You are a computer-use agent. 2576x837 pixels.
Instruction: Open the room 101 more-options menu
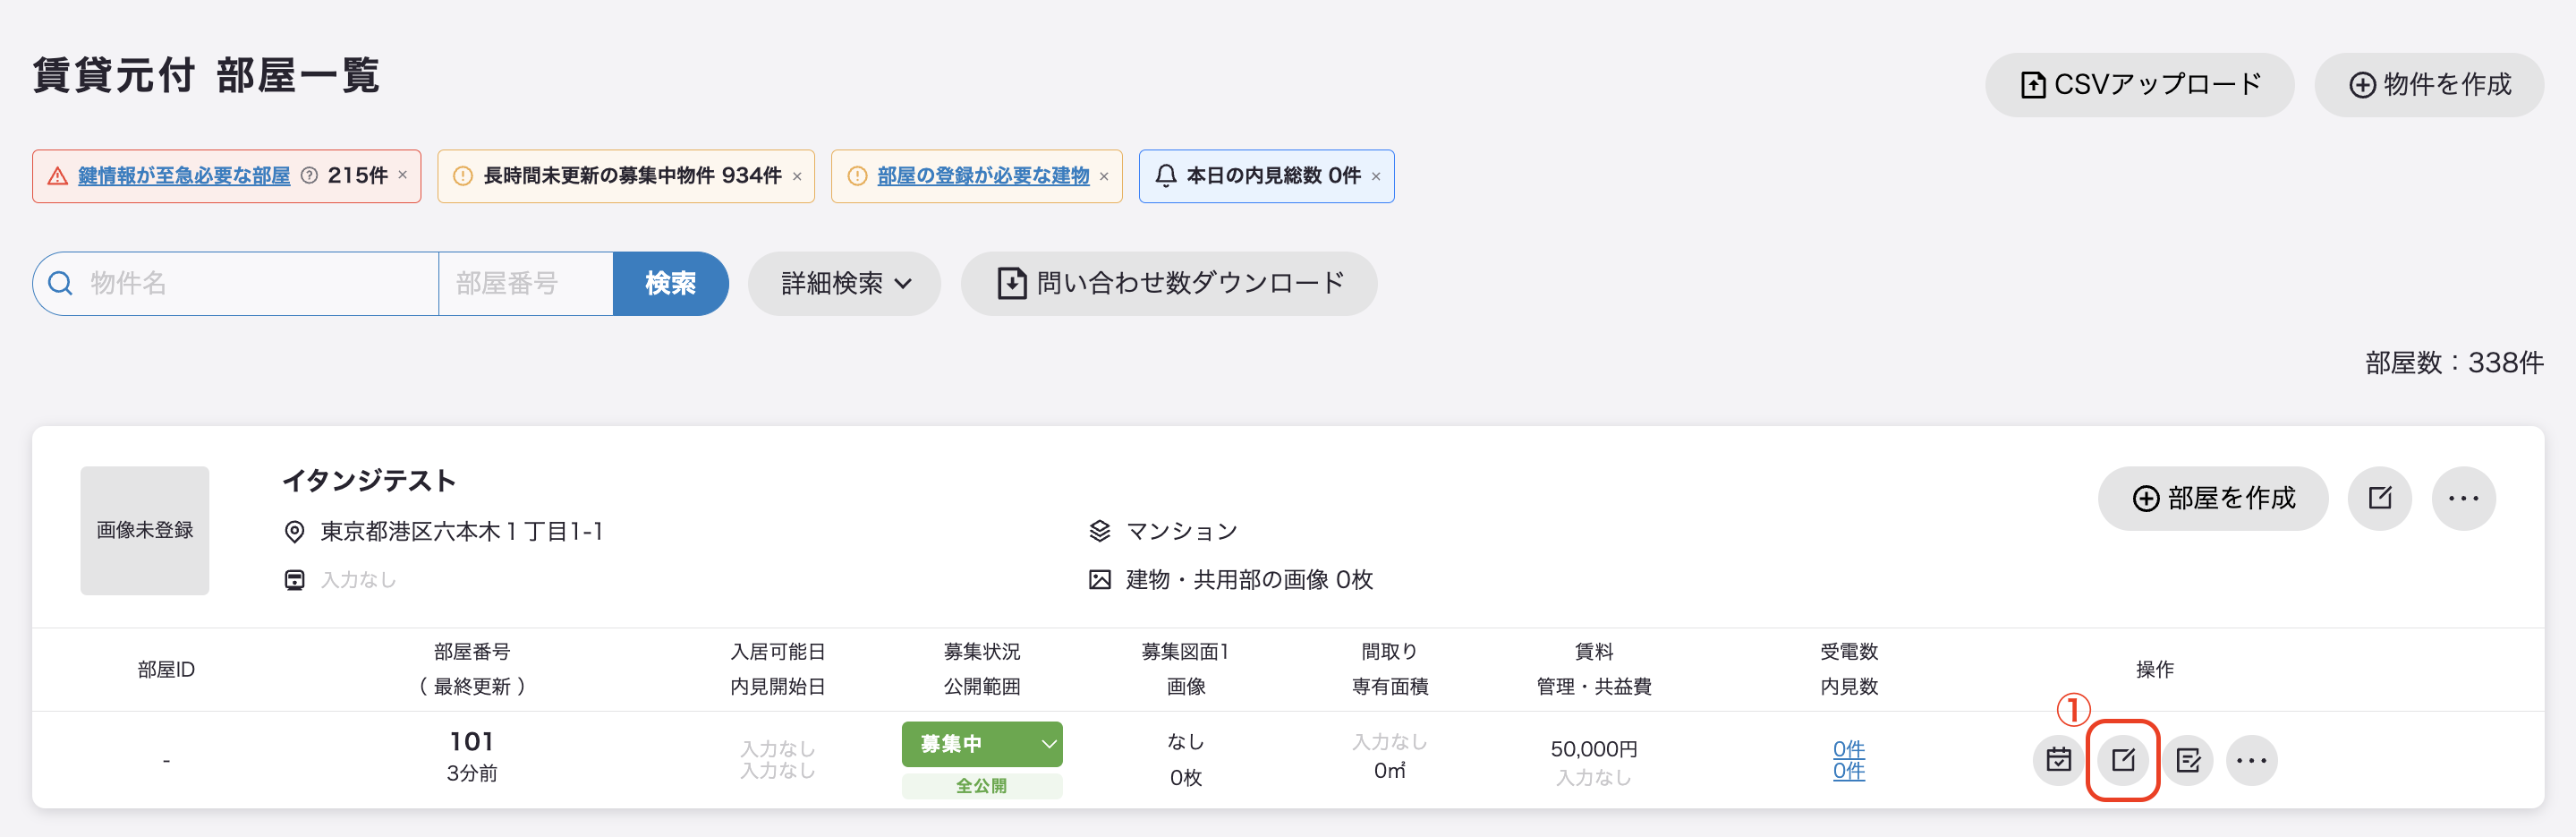pyautogui.click(x=2252, y=761)
